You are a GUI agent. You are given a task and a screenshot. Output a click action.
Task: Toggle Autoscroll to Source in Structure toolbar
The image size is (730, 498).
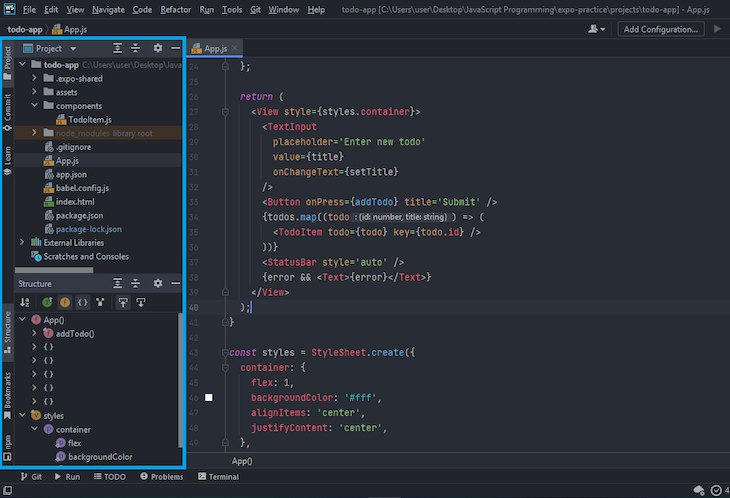pyautogui.click(x=123, y=302)
